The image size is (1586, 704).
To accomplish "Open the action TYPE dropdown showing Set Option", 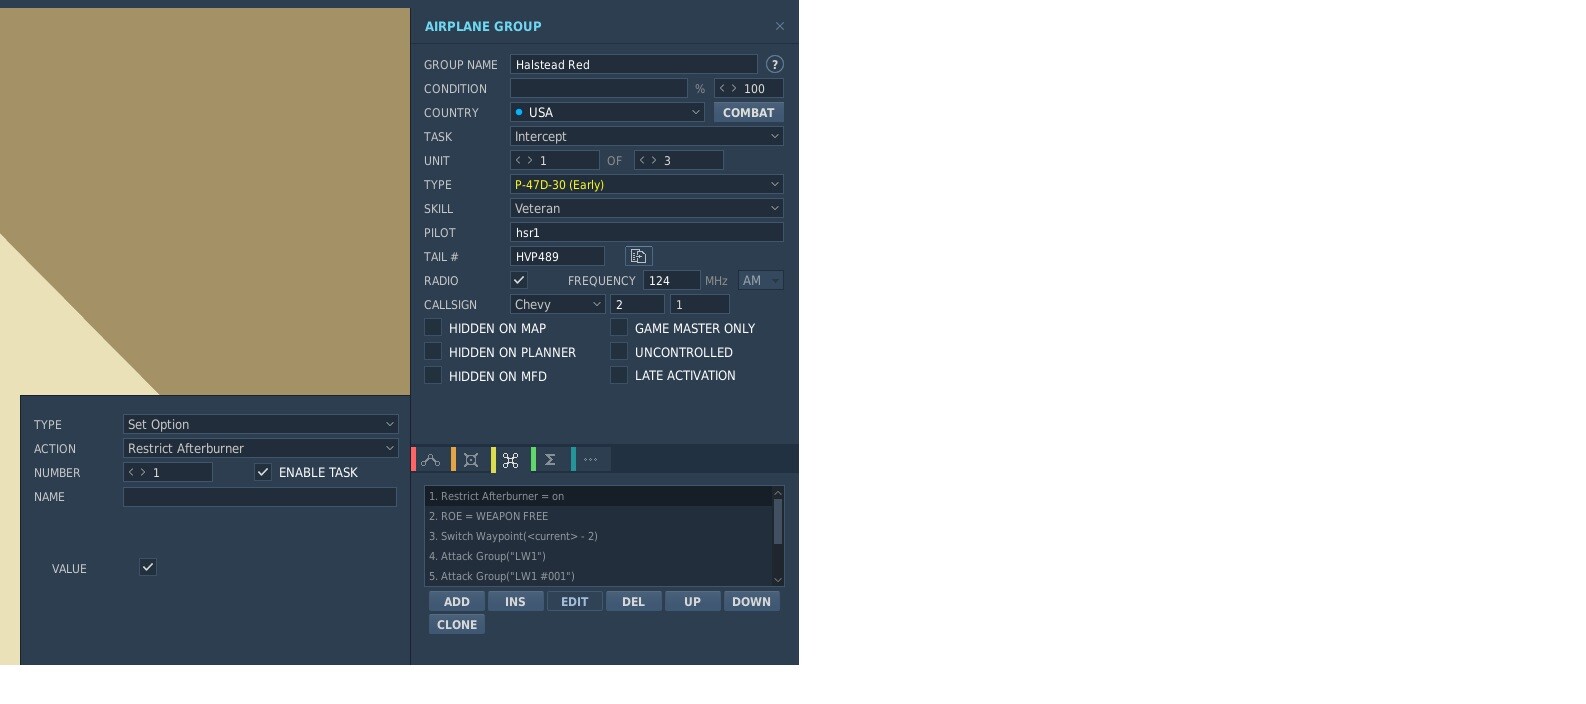I will pos(260,424).
